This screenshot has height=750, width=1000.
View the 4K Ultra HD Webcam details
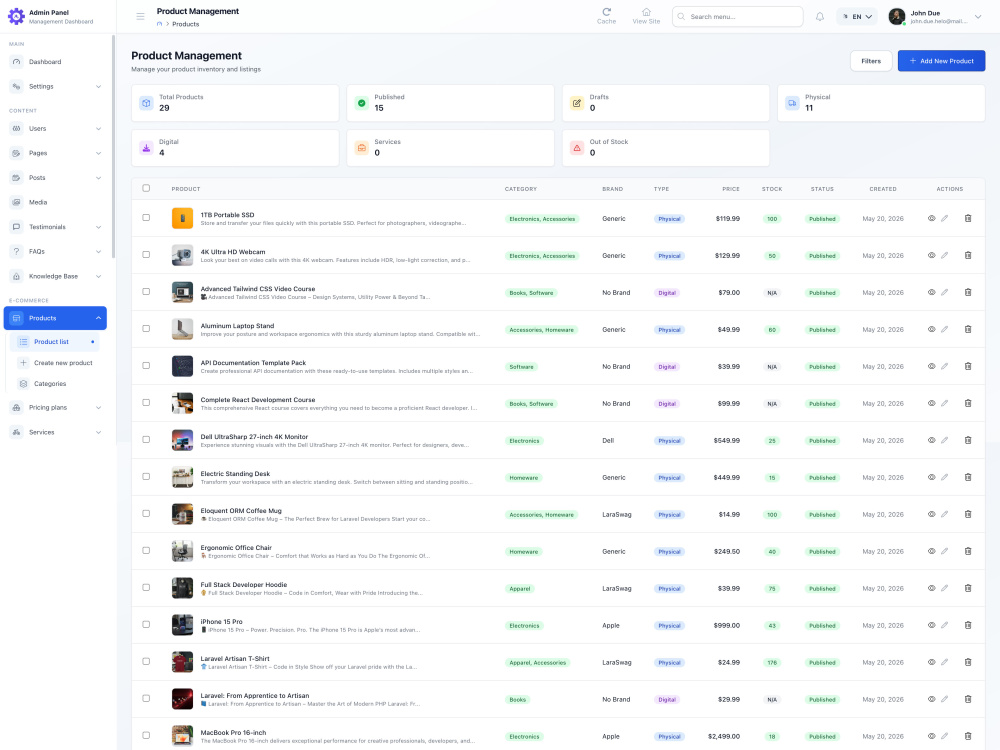(931, 255)
